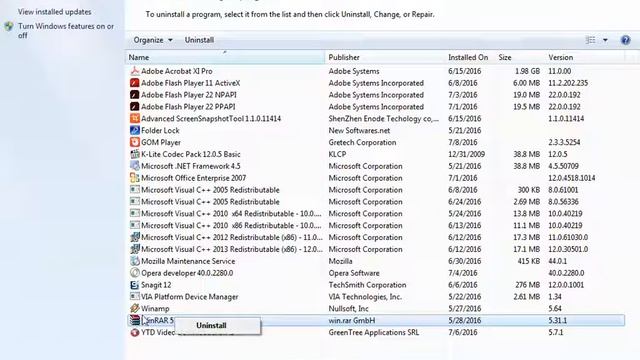Image resolution: width=640 pixels, height=360 pixels.
Task: Click the YTD Video Downloader icon
Action: [135, 332]
